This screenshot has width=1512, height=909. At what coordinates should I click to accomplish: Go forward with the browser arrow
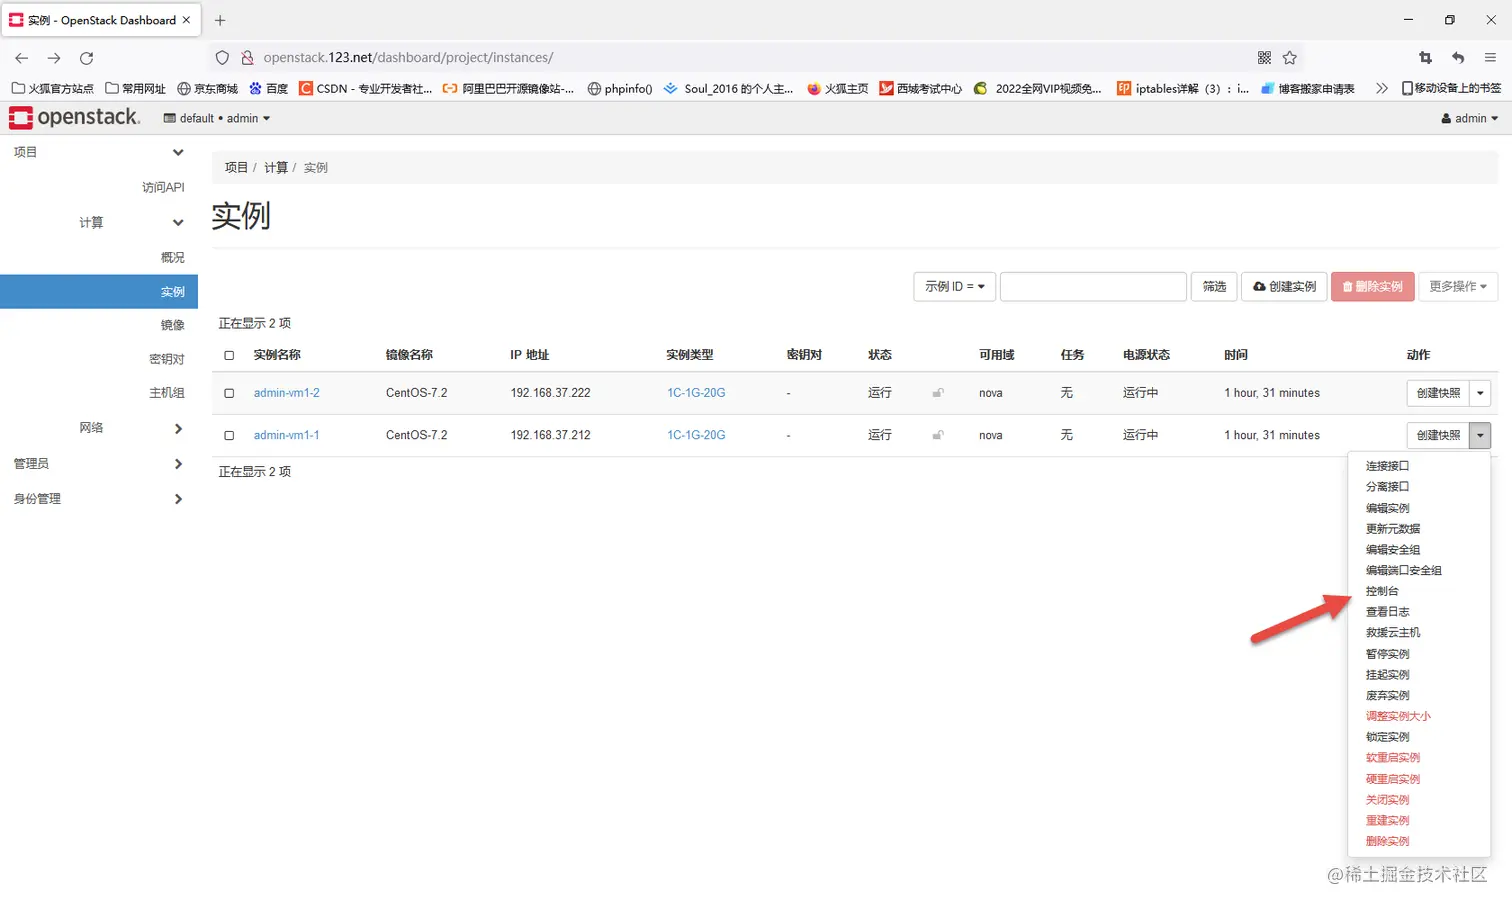click(54, 58)
